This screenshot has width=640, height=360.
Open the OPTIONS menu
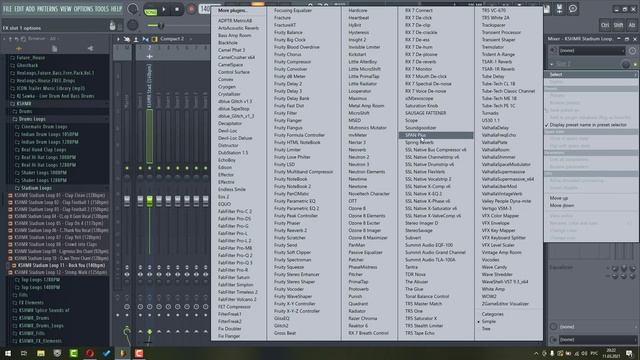pos(84,9)
